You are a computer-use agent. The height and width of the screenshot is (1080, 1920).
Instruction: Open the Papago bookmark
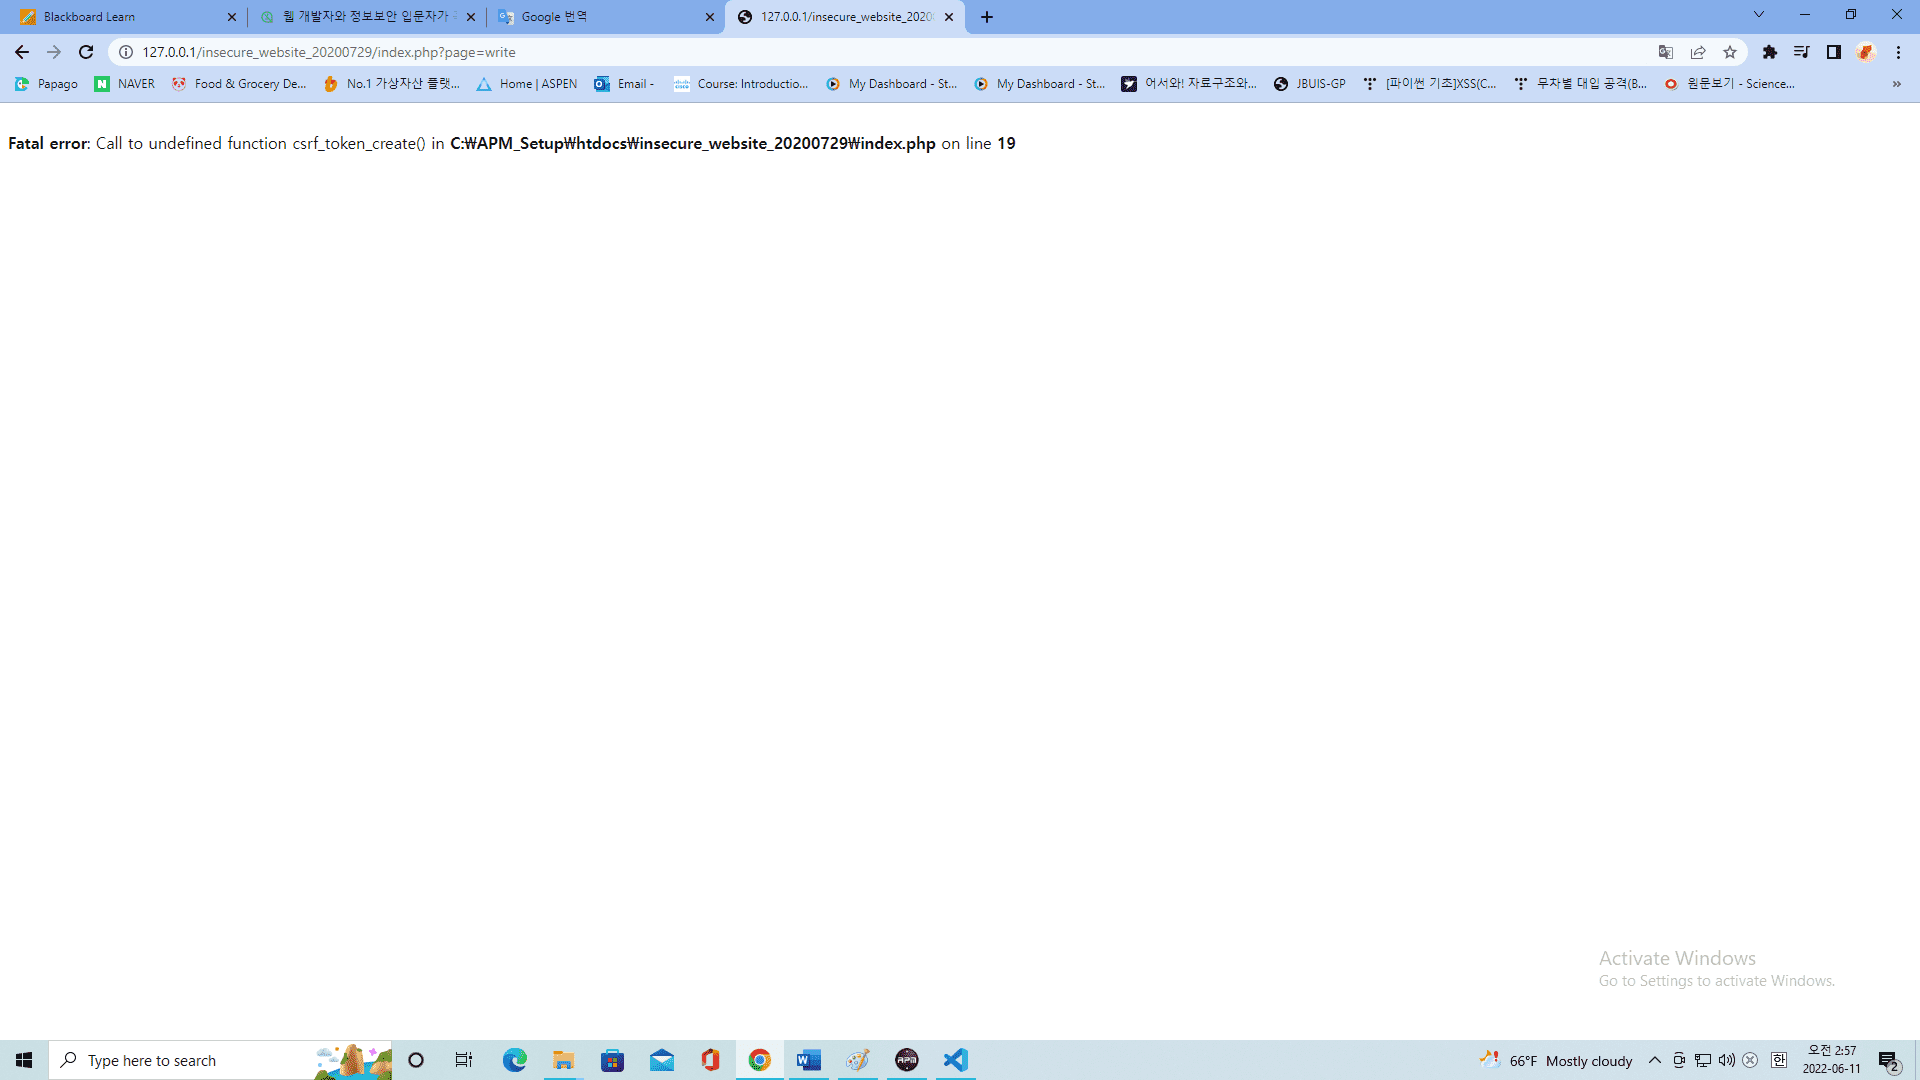pyautogui.click(x=46, y=84)
